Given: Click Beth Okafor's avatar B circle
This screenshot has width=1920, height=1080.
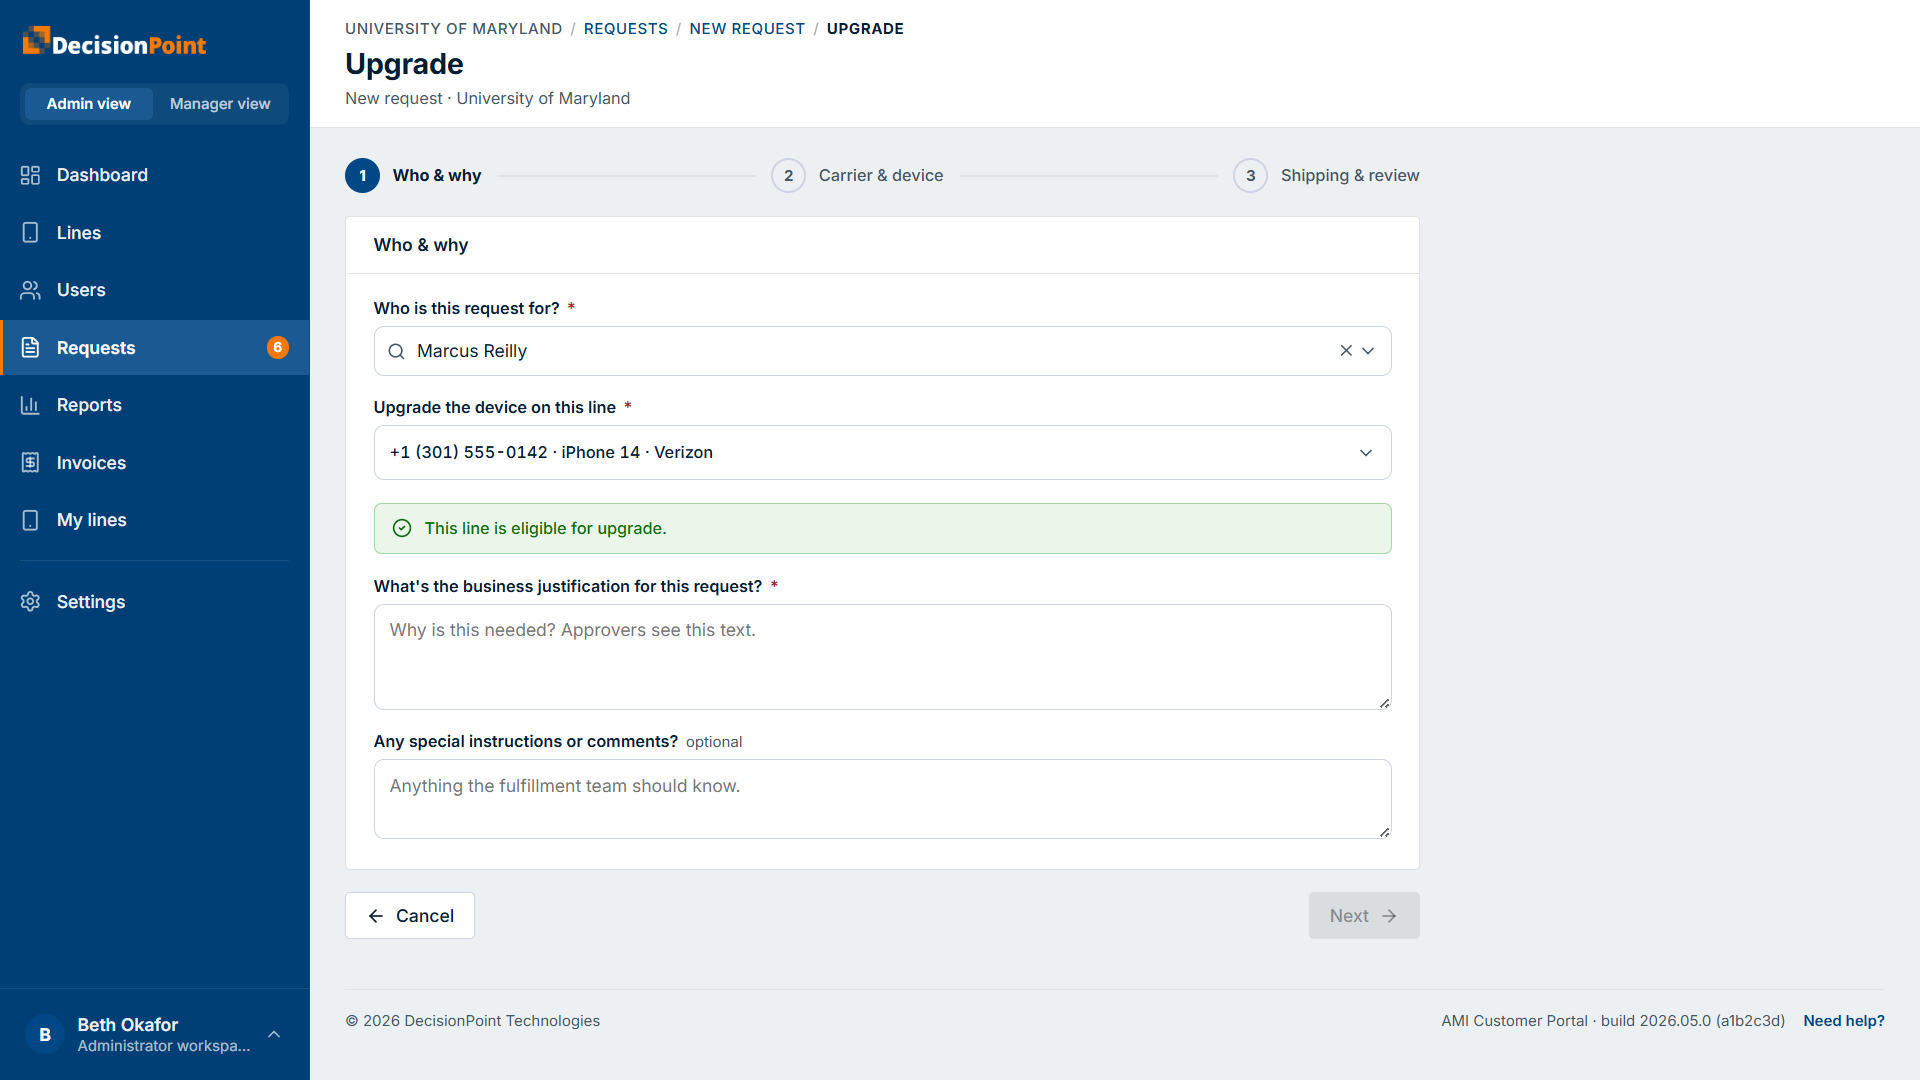Looking at the screenshot, I should pos(45,1035).
